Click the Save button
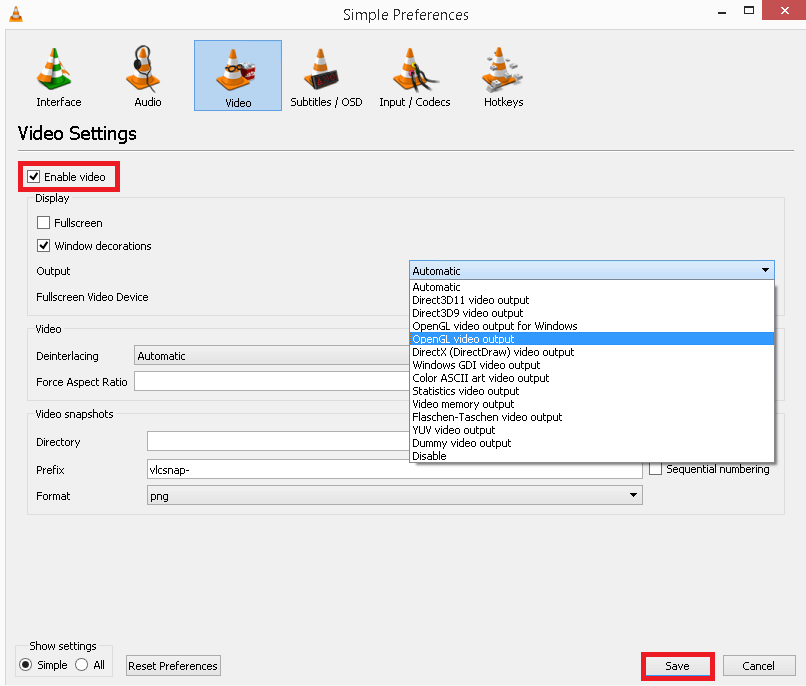The height and width of the screenshot is (686, 806). pyautogui.click(x=677, y=665)
